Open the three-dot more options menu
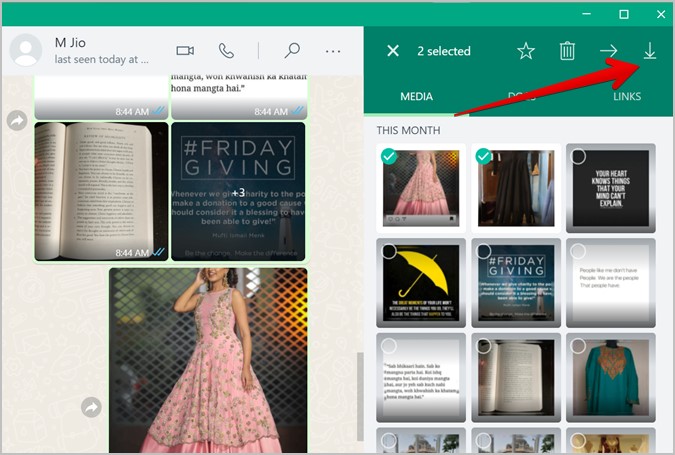The image size is (675, 455). tap(333, 51)
